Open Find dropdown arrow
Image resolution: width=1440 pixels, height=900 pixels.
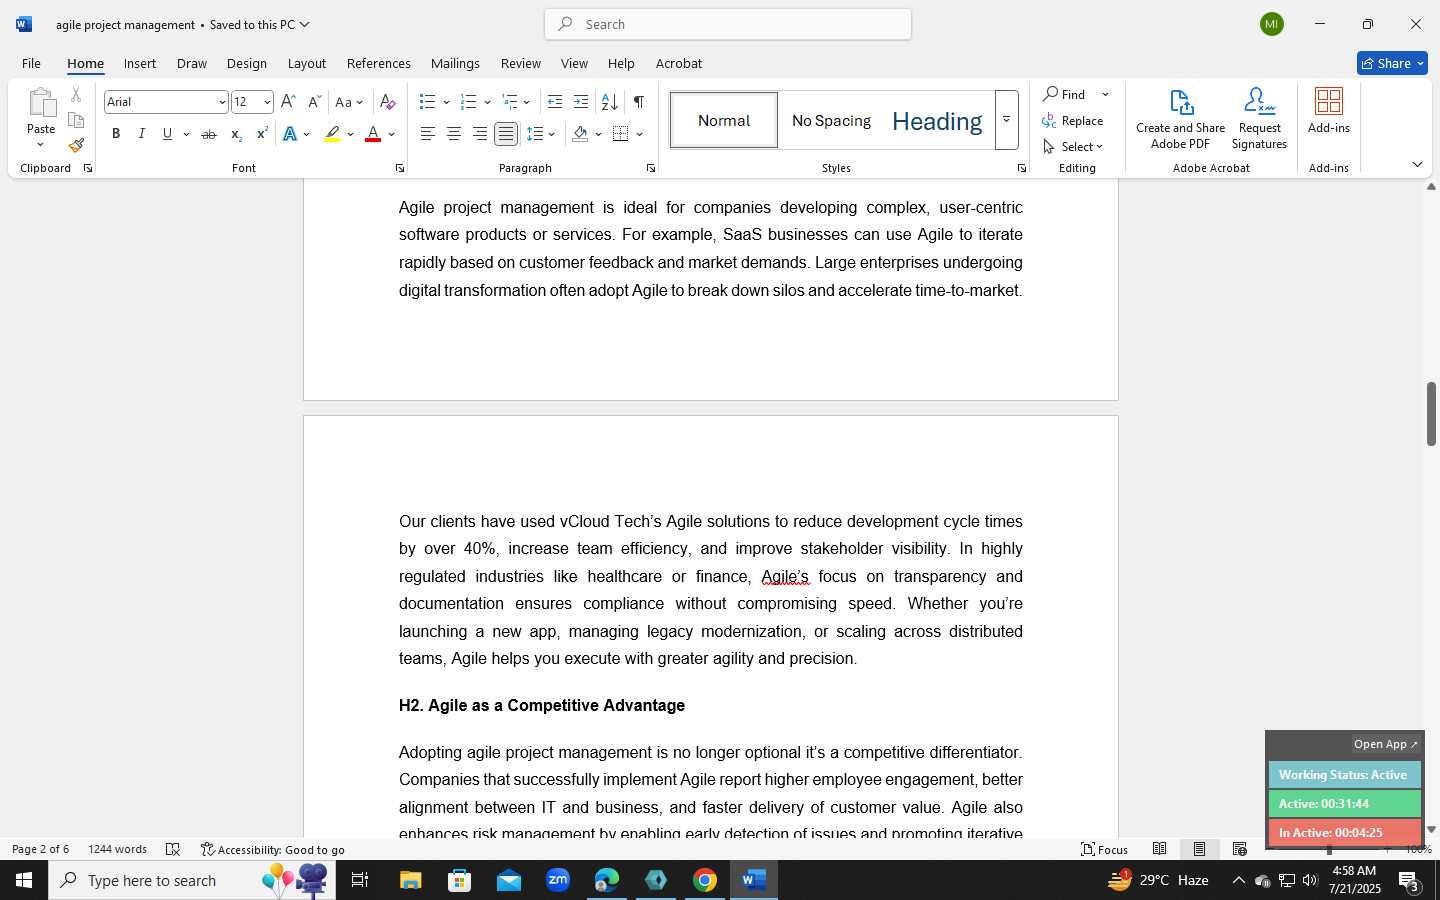click(x=1105, y=95)
